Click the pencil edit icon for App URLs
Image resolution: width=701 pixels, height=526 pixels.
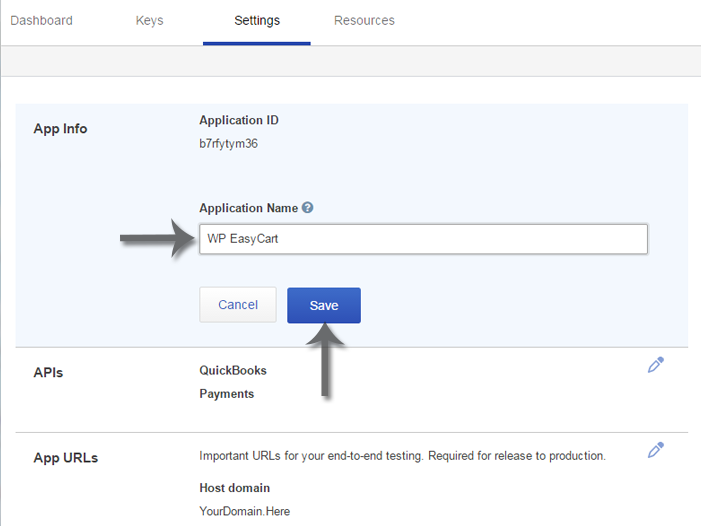(x=656, y=450)
